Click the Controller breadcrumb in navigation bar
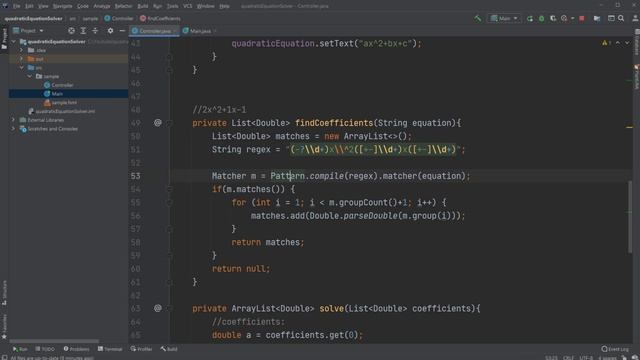The height and width of the screenshot is (360, 640). tap(119, 18)
